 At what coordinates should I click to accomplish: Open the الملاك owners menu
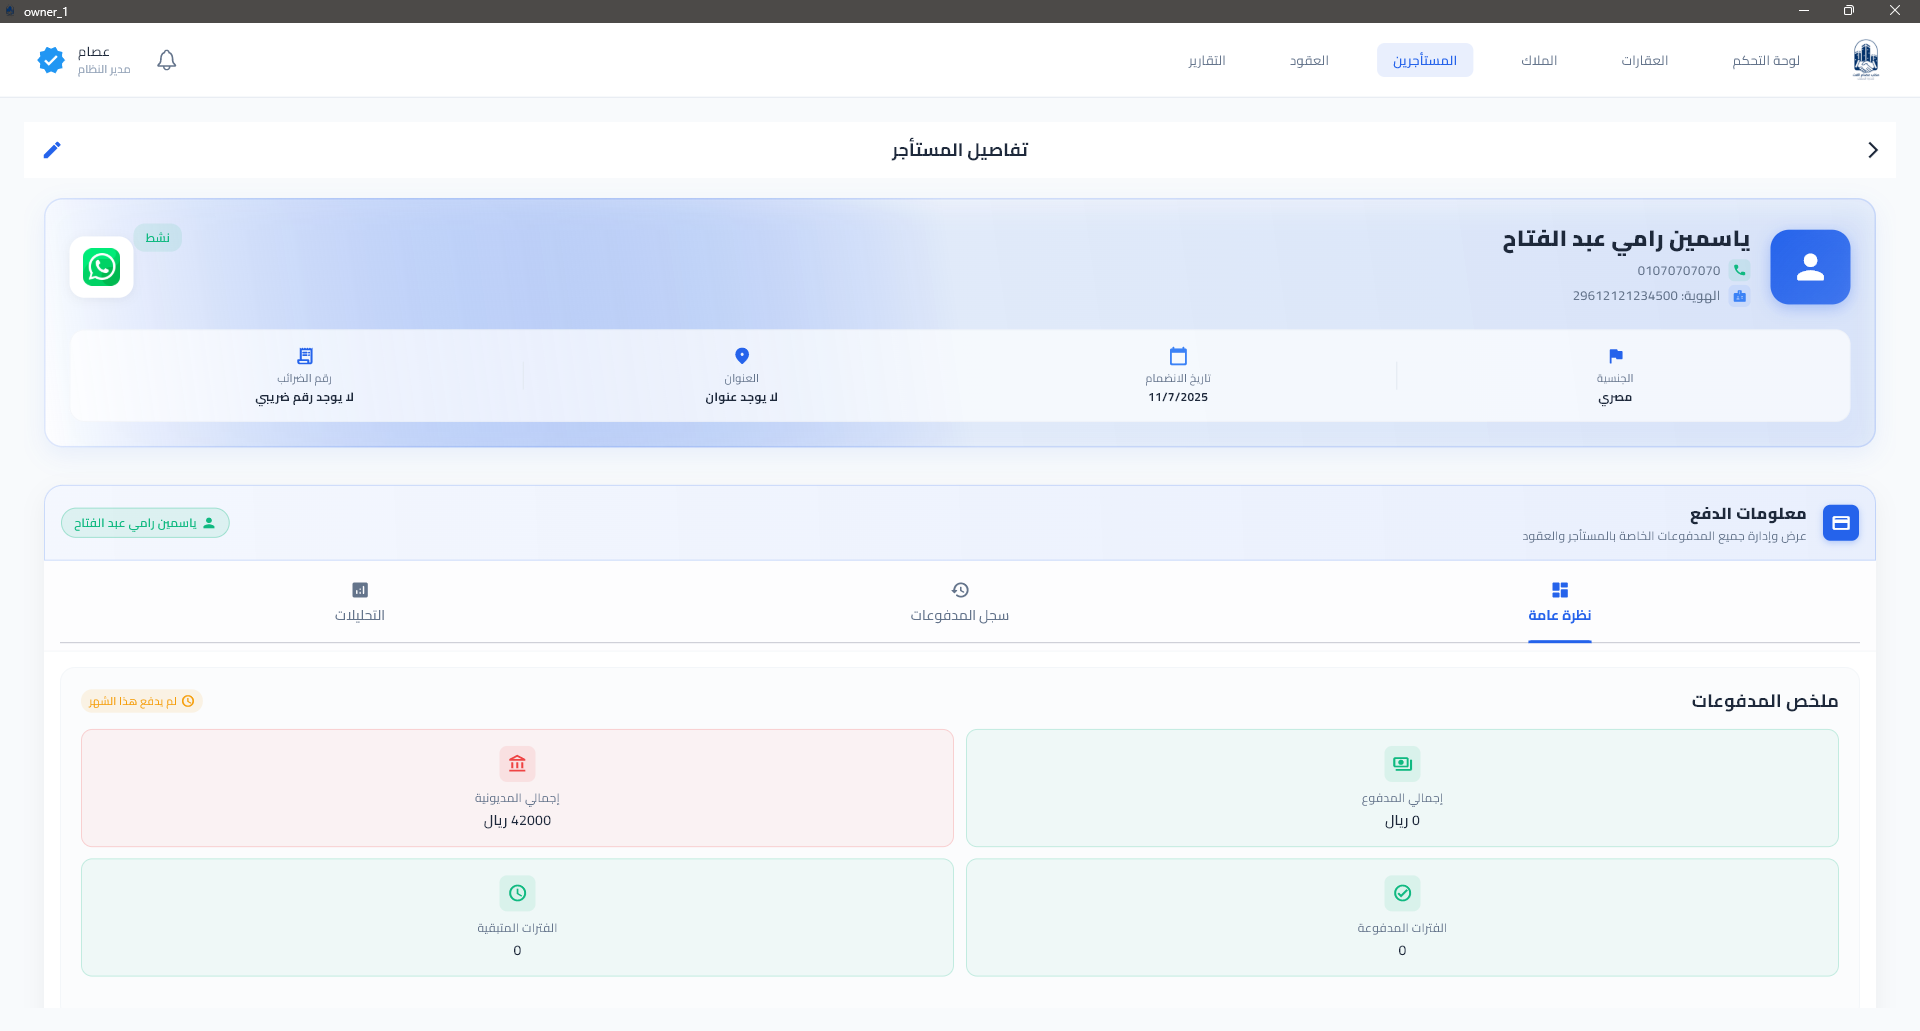[1539, 60]
